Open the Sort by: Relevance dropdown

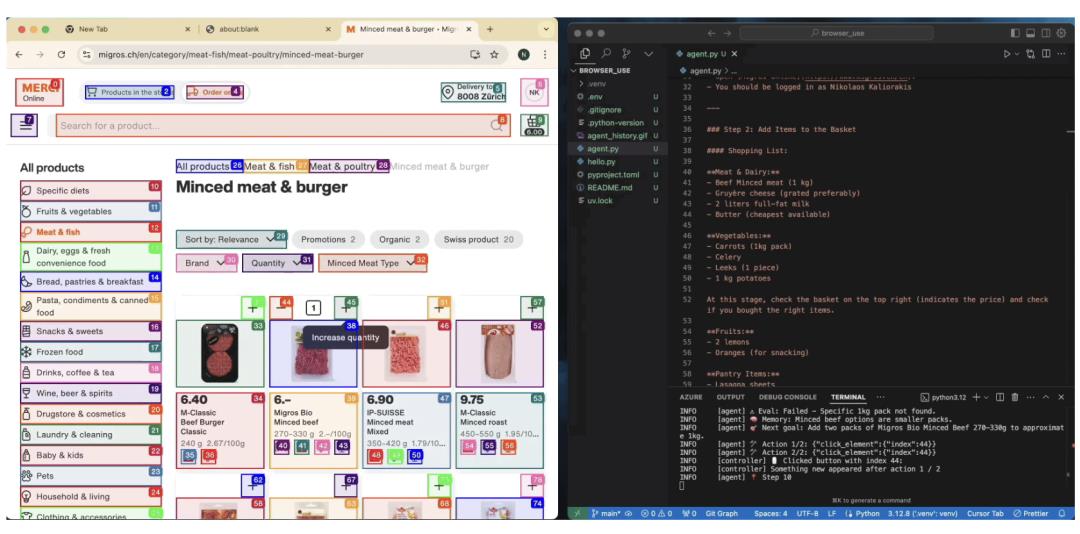pyautogui.click(x=231, y=240)
